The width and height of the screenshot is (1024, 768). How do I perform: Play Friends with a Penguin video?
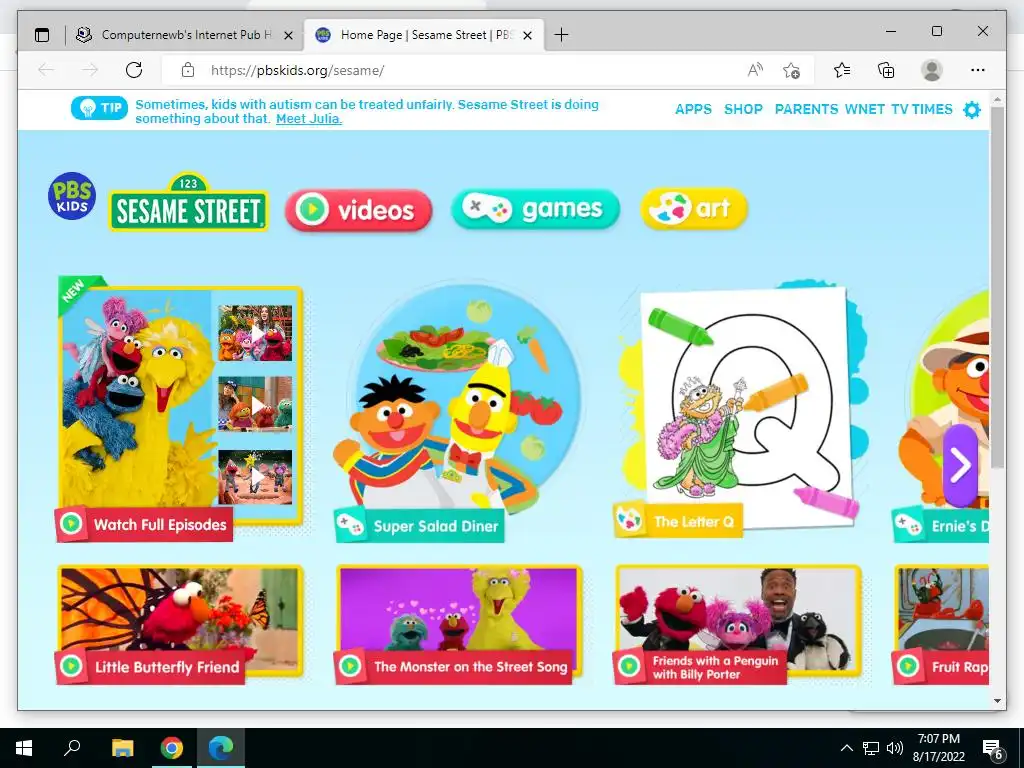click(x=738, y=625)
